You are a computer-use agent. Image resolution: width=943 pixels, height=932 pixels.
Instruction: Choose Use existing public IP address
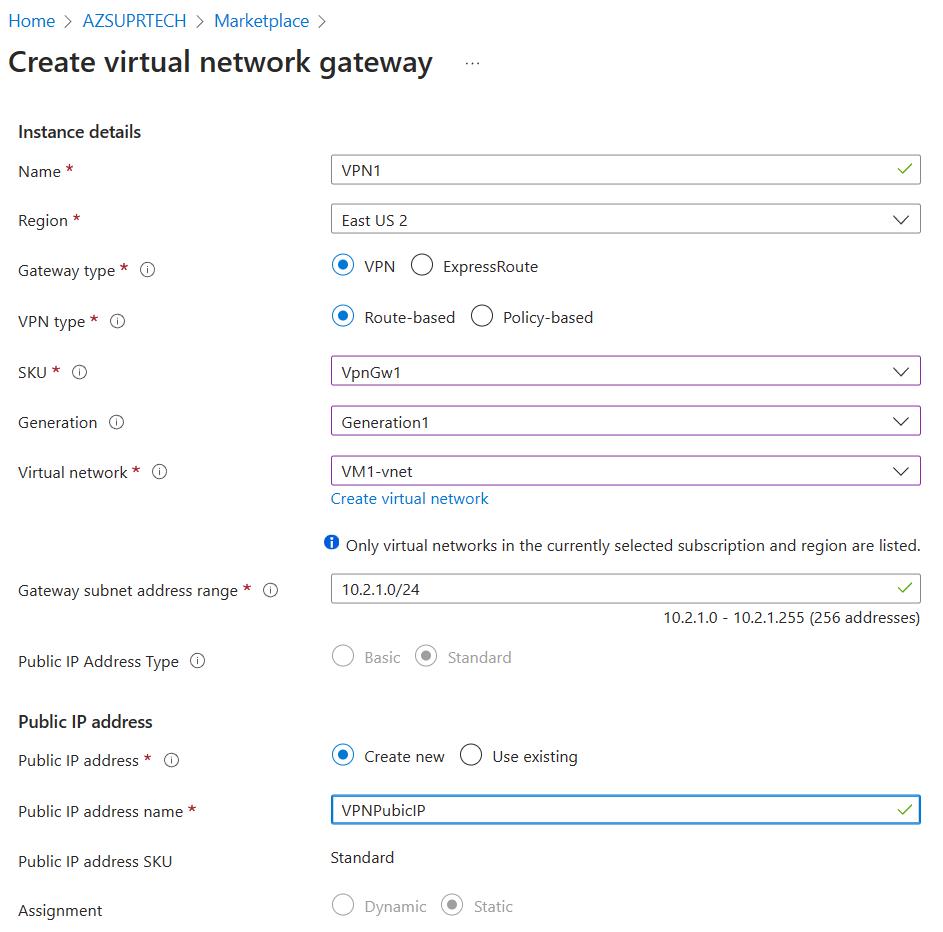pyautogui.click(x=470, y=755)
